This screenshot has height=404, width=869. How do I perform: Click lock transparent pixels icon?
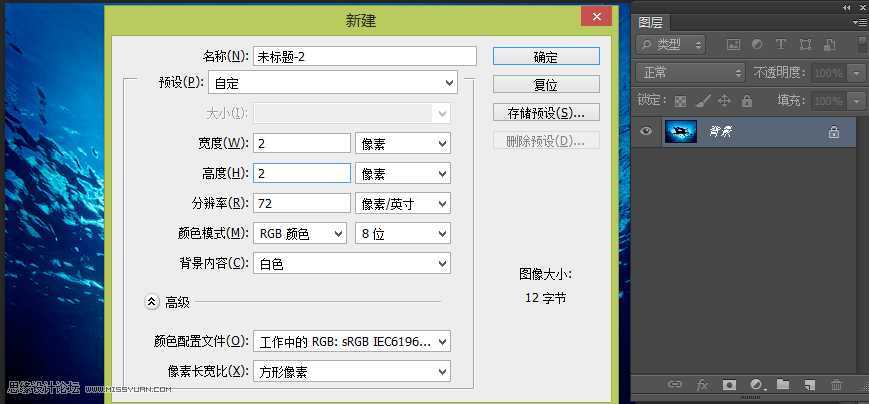[x=681, y=101]
